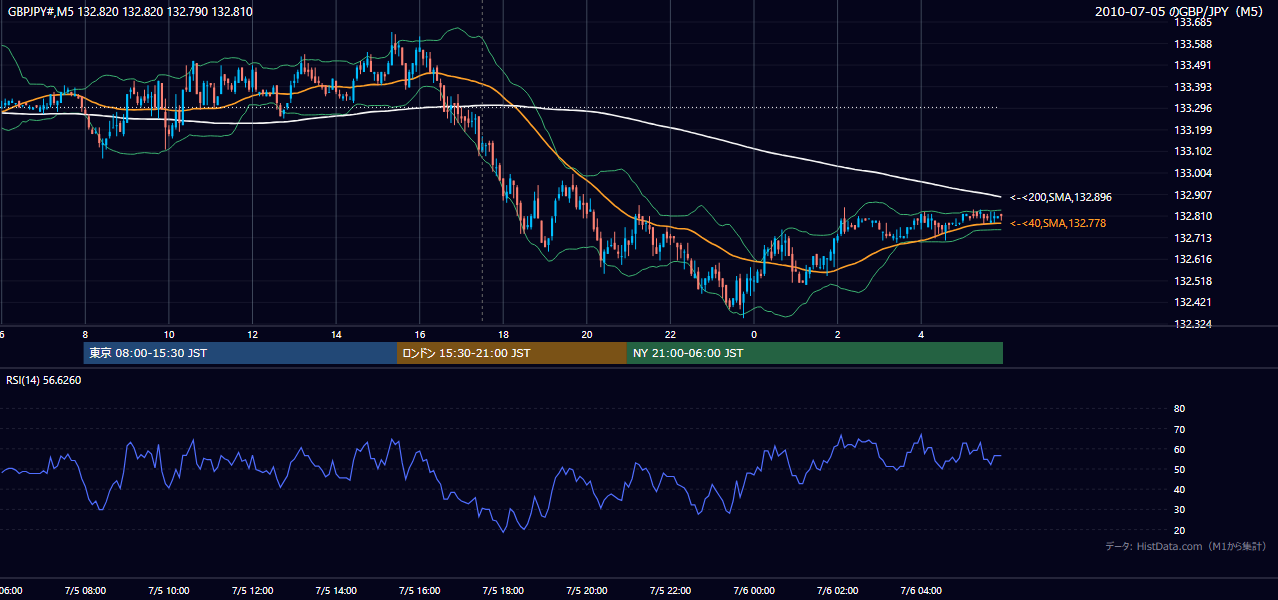
Task: Click the 'RSI(14) 56.6260' indicator label
Action: pyautogui.click(x=44, y=380)
